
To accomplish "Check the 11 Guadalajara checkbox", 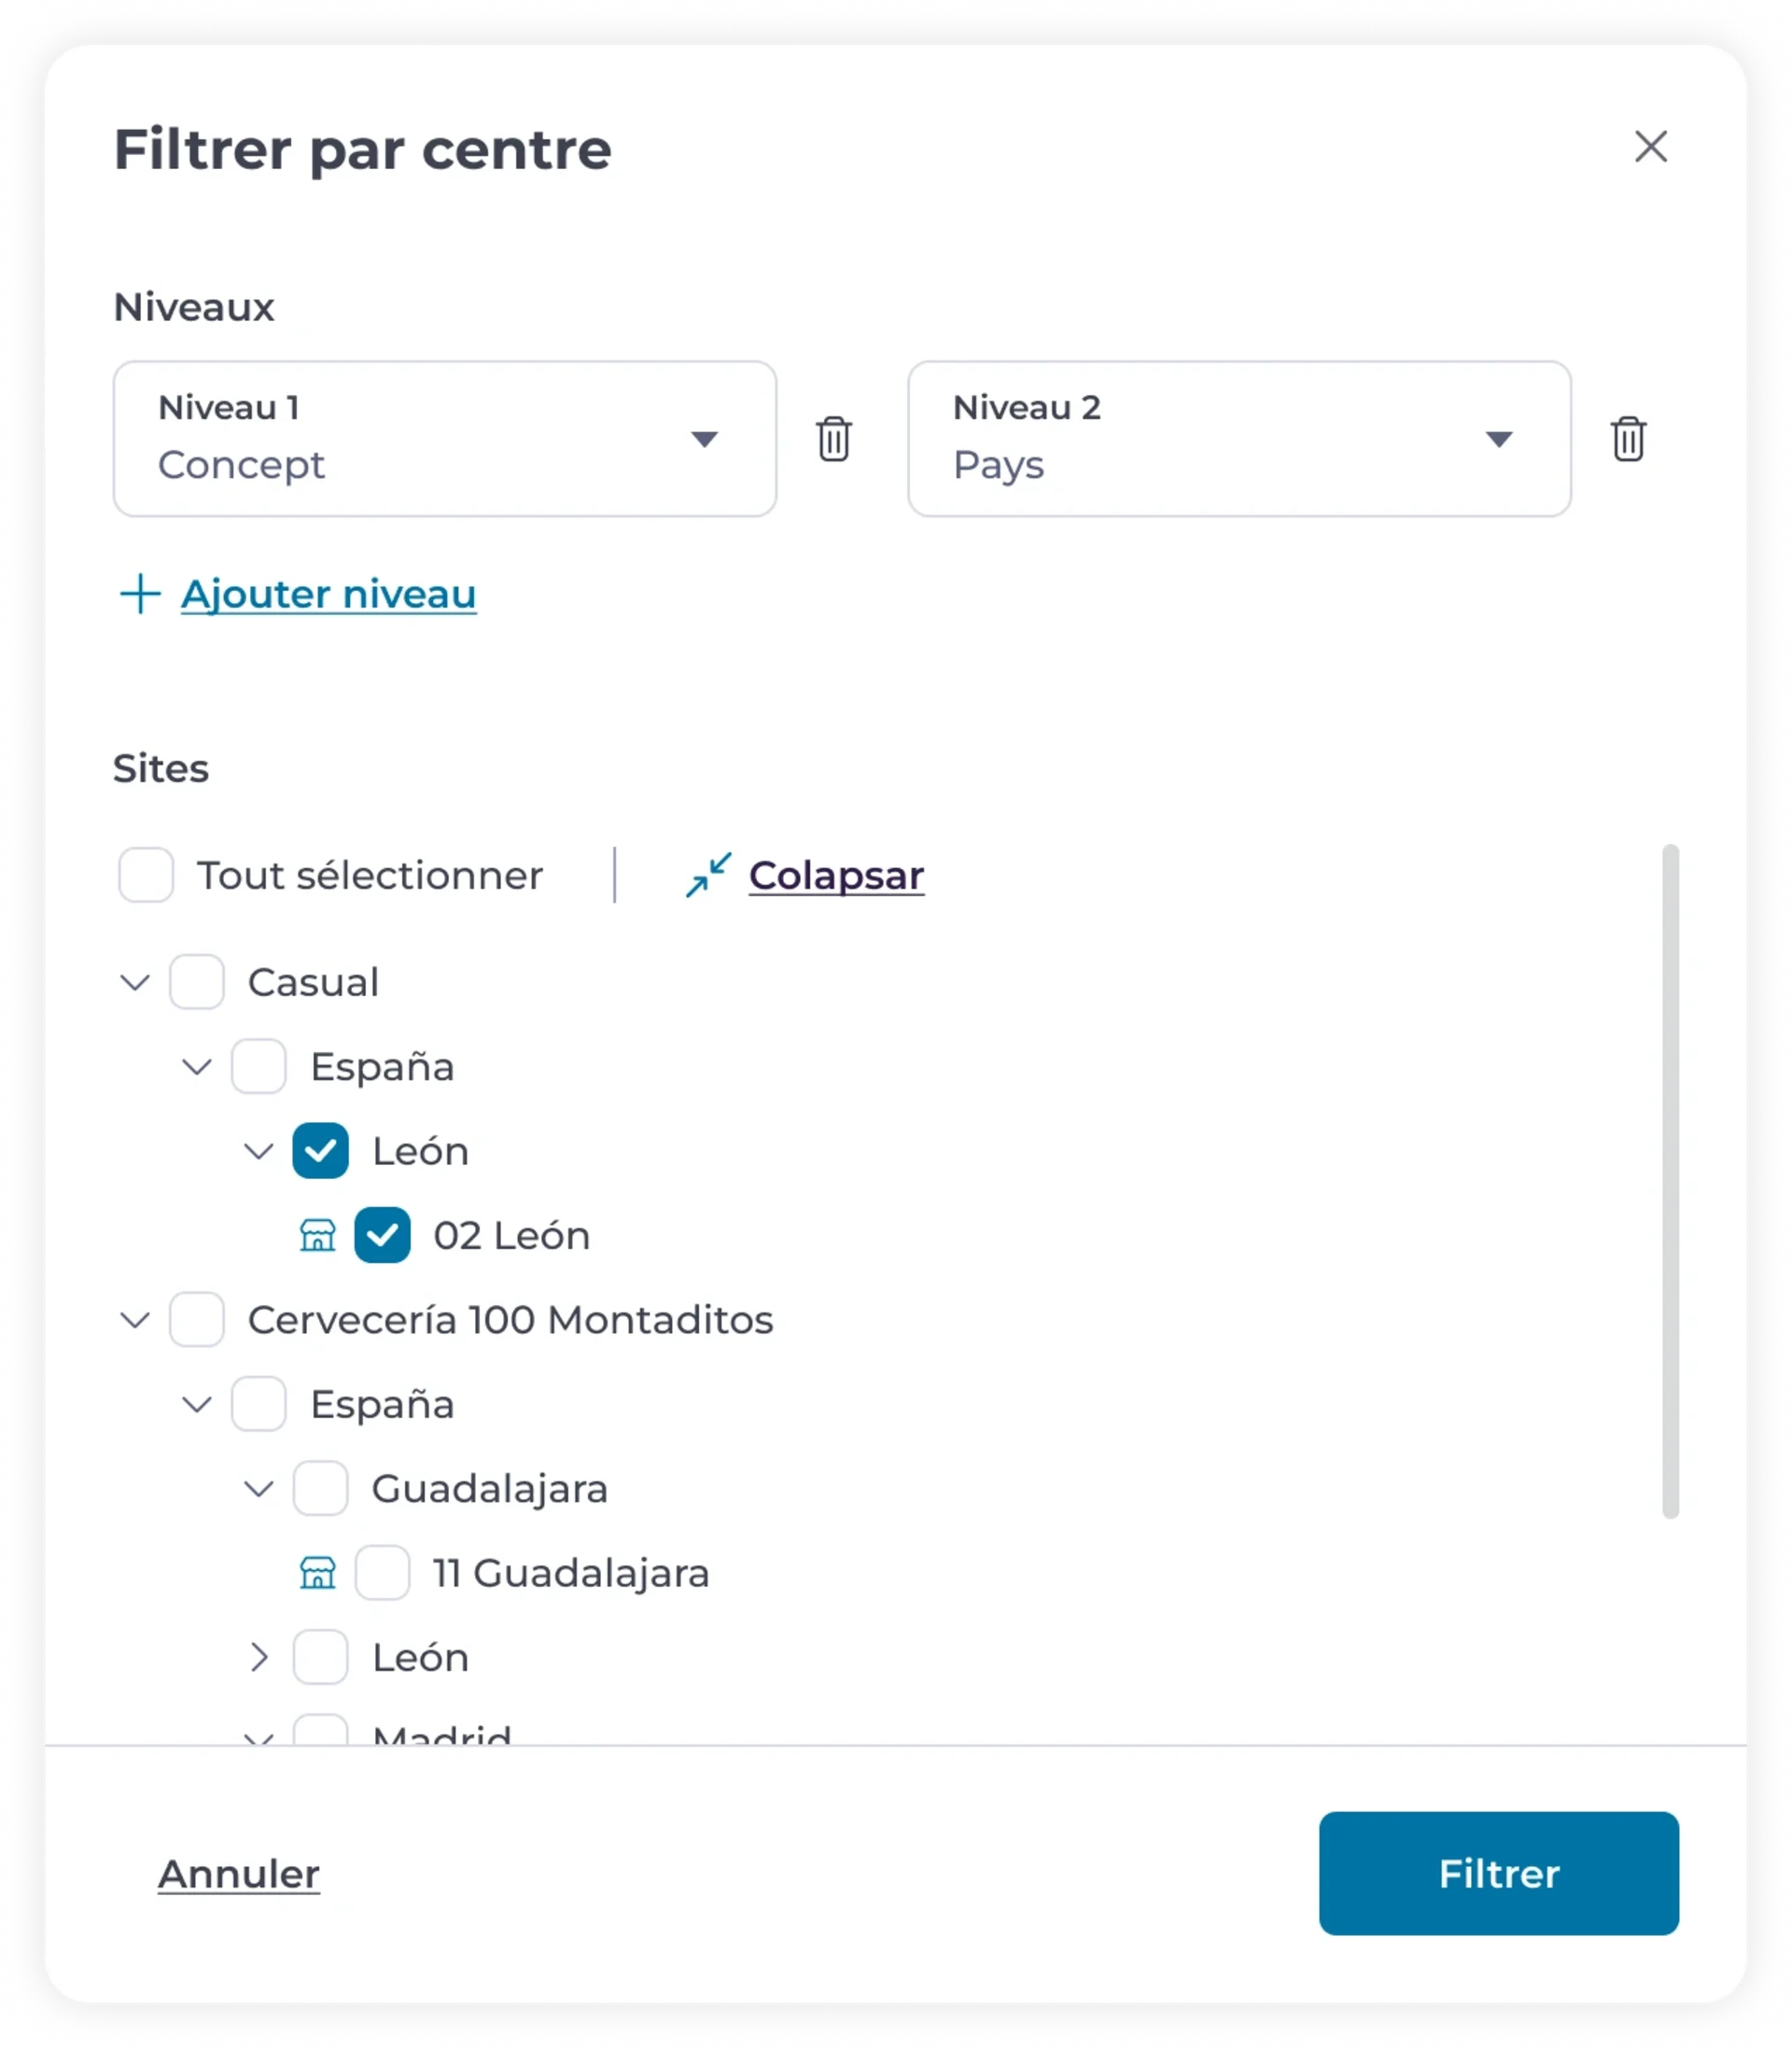I will click(382, 1573).
